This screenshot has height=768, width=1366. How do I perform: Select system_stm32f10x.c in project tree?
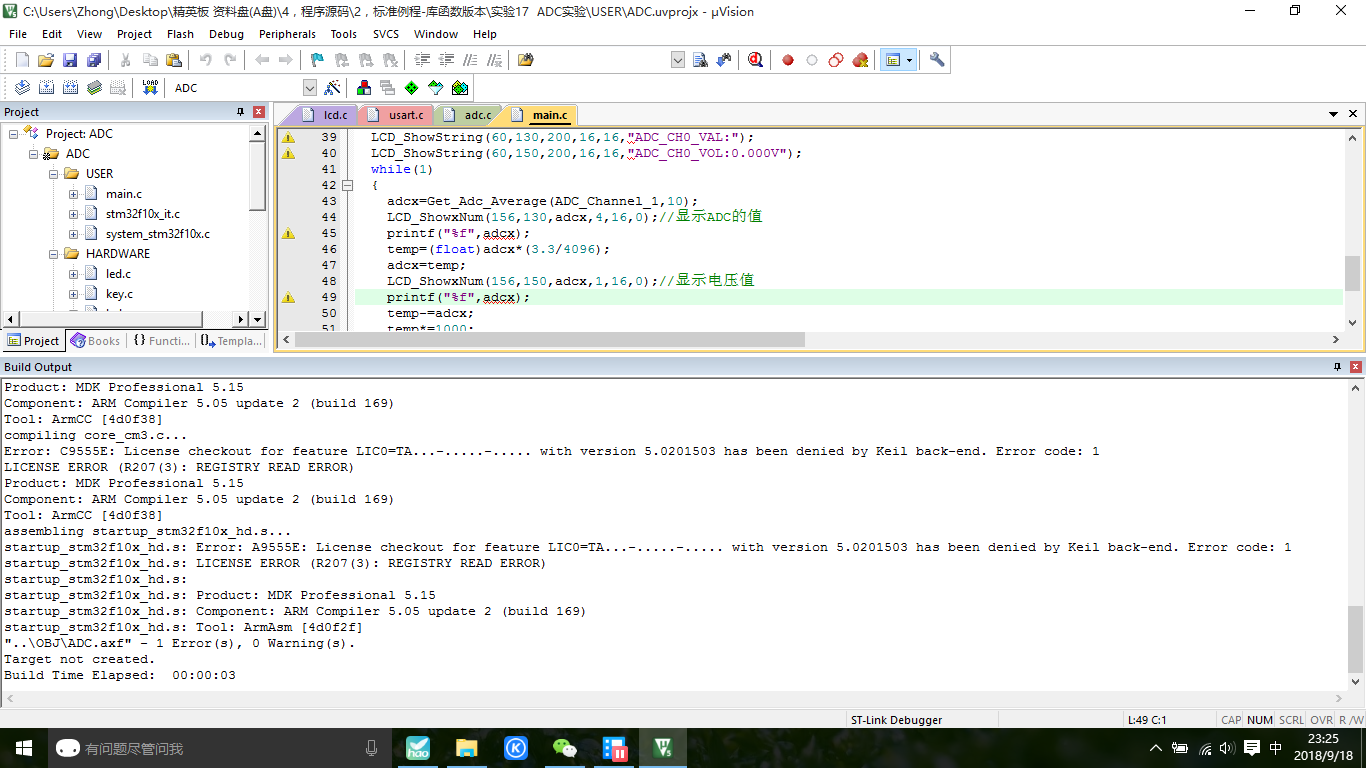[158, 234]
